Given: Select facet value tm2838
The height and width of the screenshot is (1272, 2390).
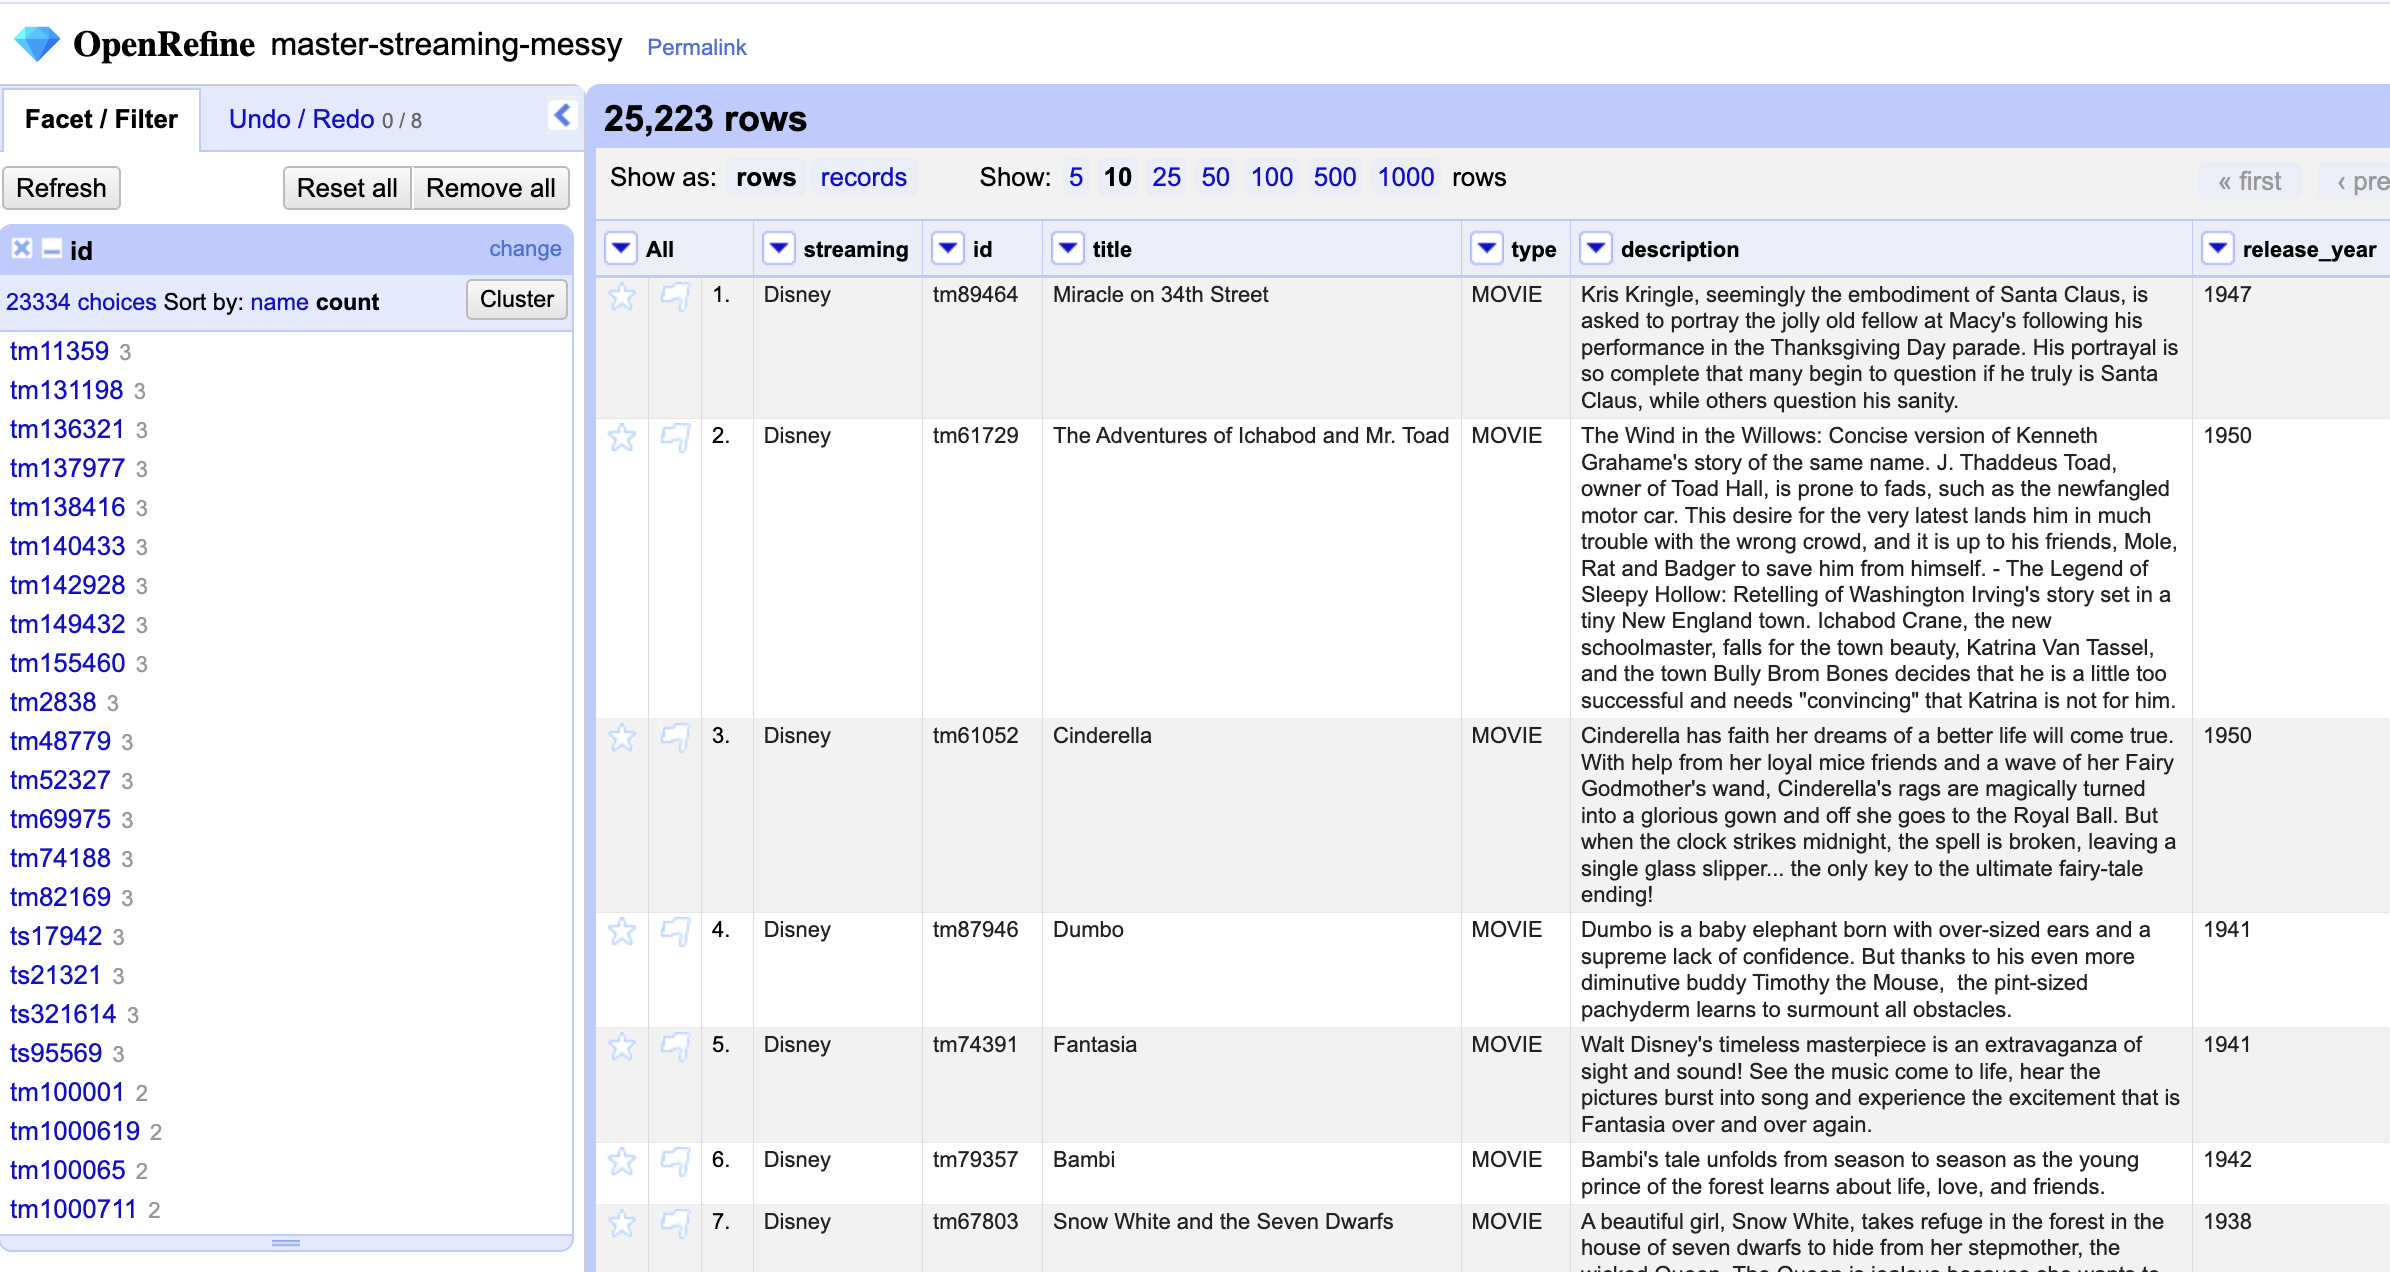Looking at the screenshot, I should point(53,702).
